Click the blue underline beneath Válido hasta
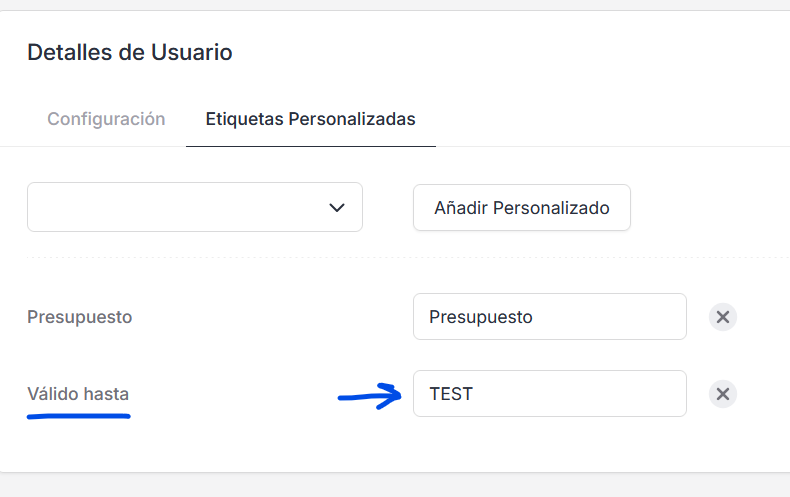The image size is (790, 497). click(x=79, y=416)
